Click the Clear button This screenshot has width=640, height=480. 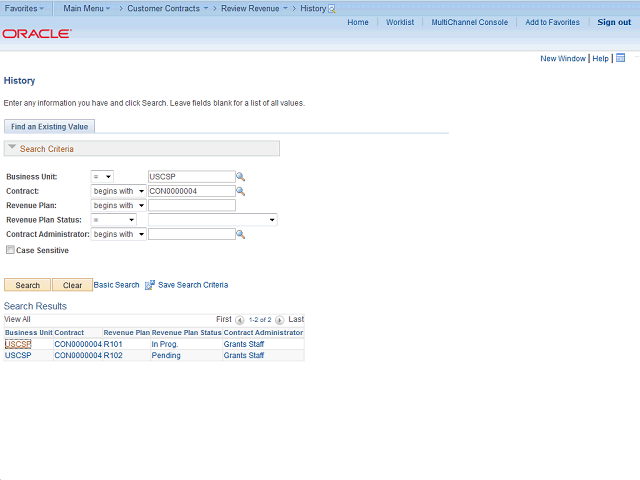[72, 285]
